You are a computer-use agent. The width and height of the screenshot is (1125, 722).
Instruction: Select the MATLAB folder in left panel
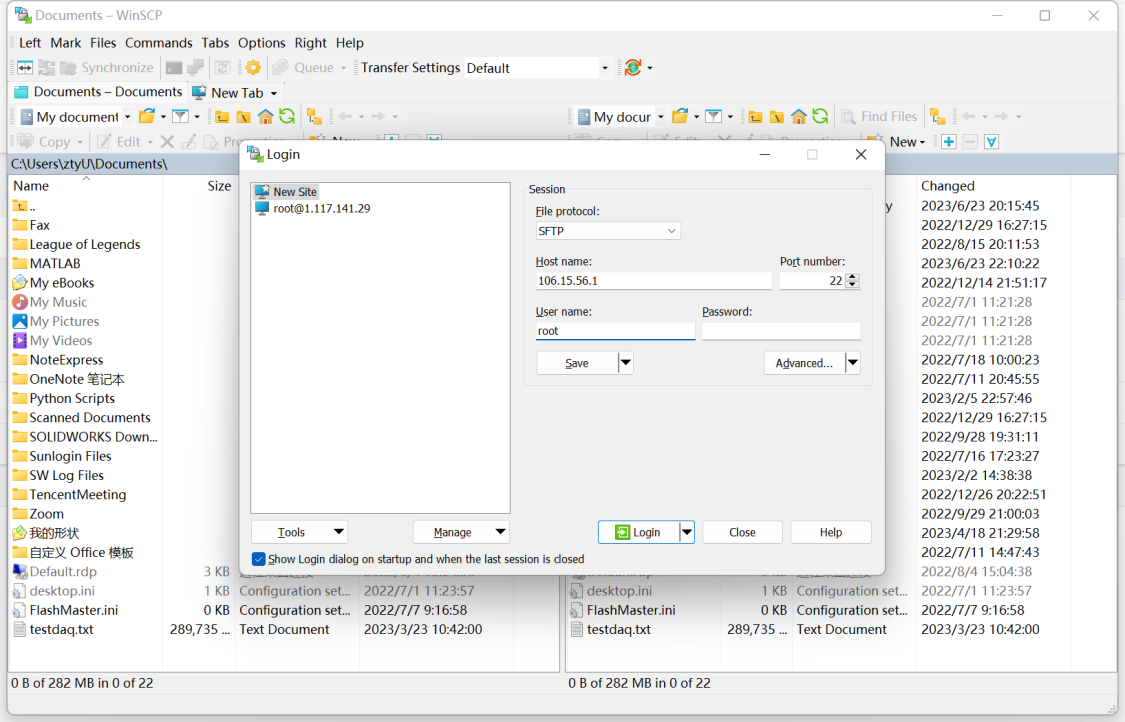tap(55, 263)
